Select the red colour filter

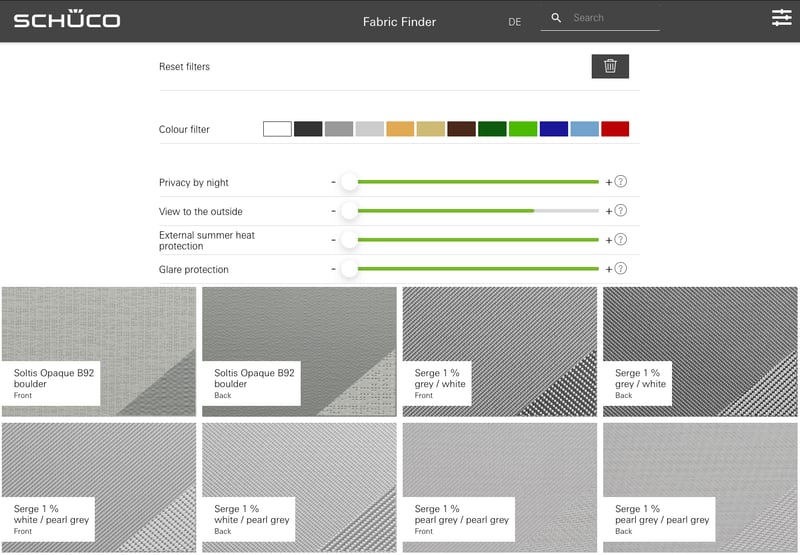pyautogui.click(x=615, y=129)
